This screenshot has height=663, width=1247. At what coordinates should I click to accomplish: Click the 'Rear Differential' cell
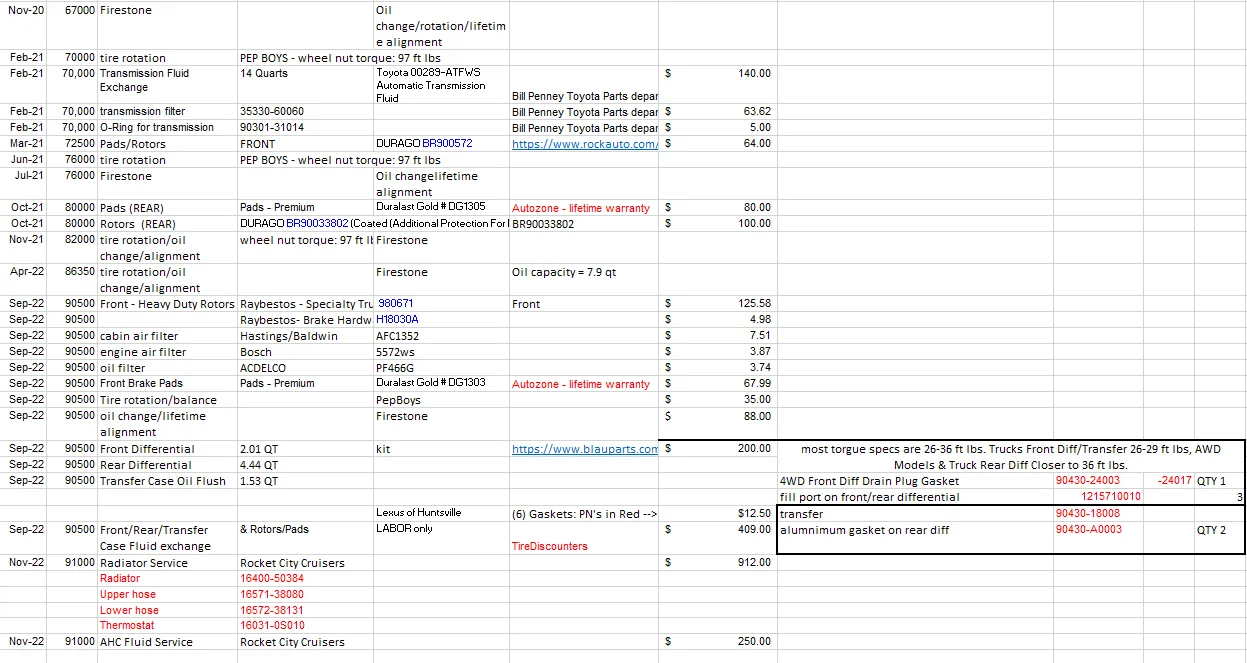click(167, 465)
